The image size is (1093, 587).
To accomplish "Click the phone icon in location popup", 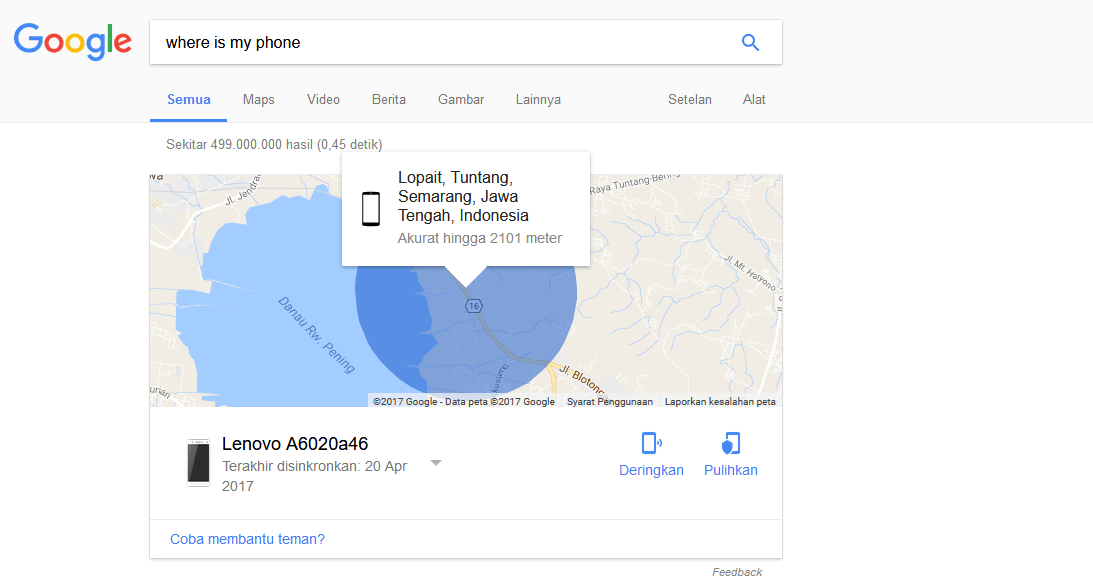I will point(371,208).
